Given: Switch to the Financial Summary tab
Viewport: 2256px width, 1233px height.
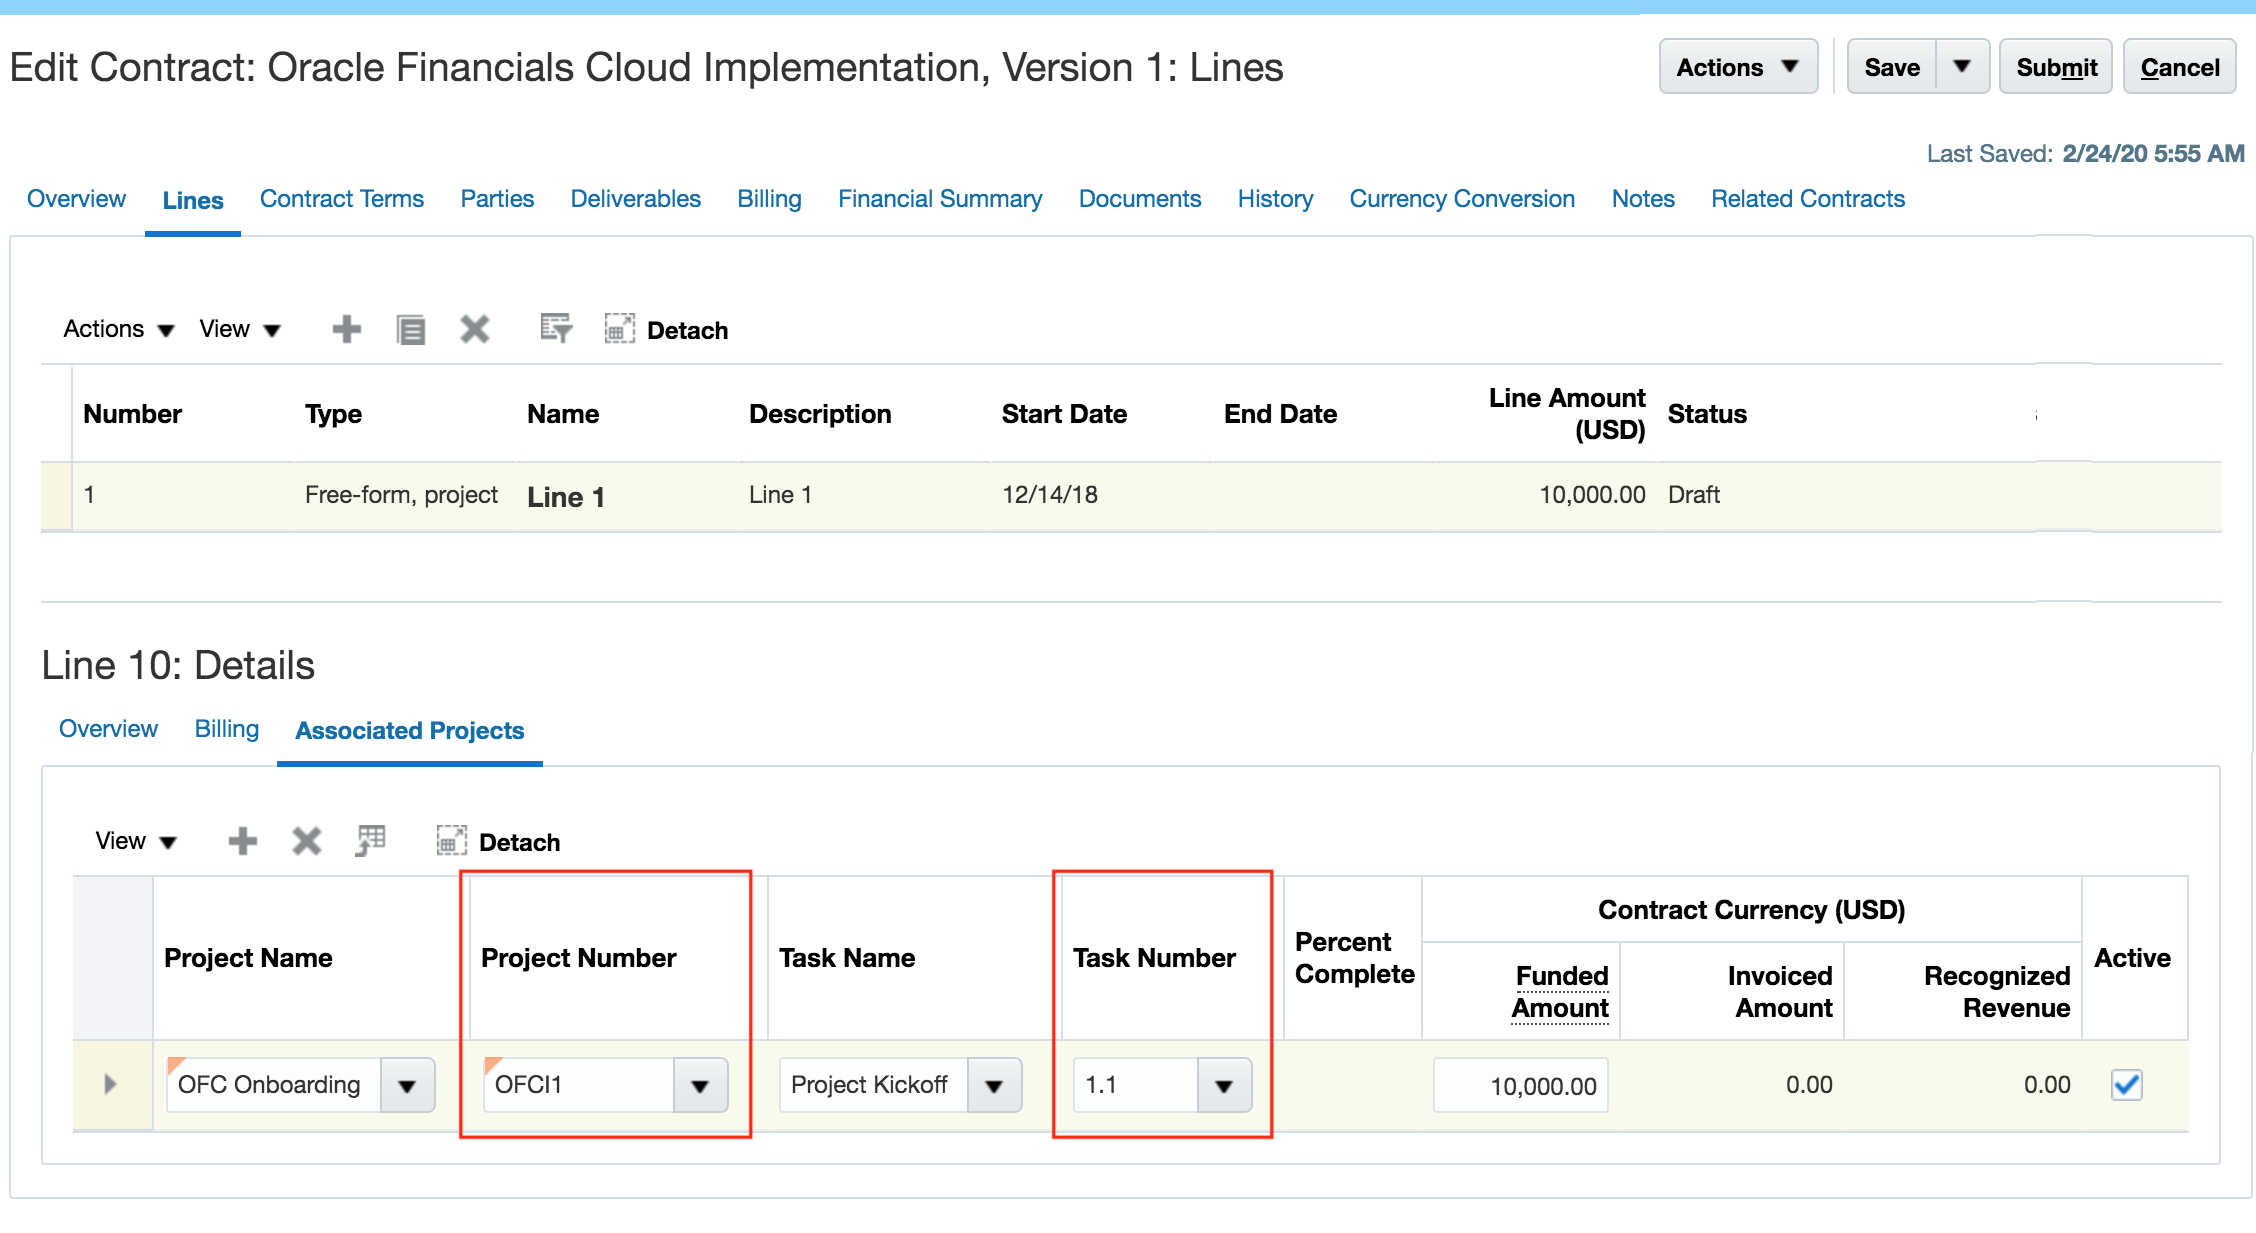Looking at the screenshot, I should [x=940, y=199].
